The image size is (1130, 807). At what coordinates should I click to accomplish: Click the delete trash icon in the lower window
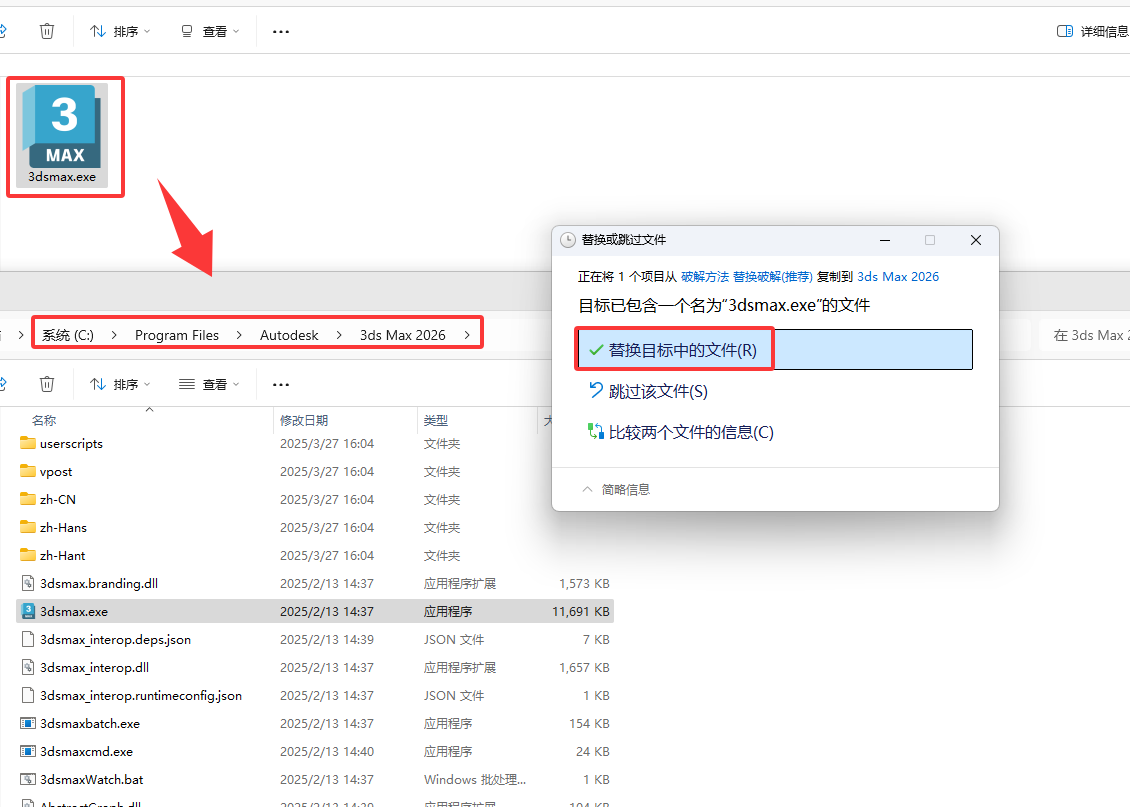pos(47,384)
